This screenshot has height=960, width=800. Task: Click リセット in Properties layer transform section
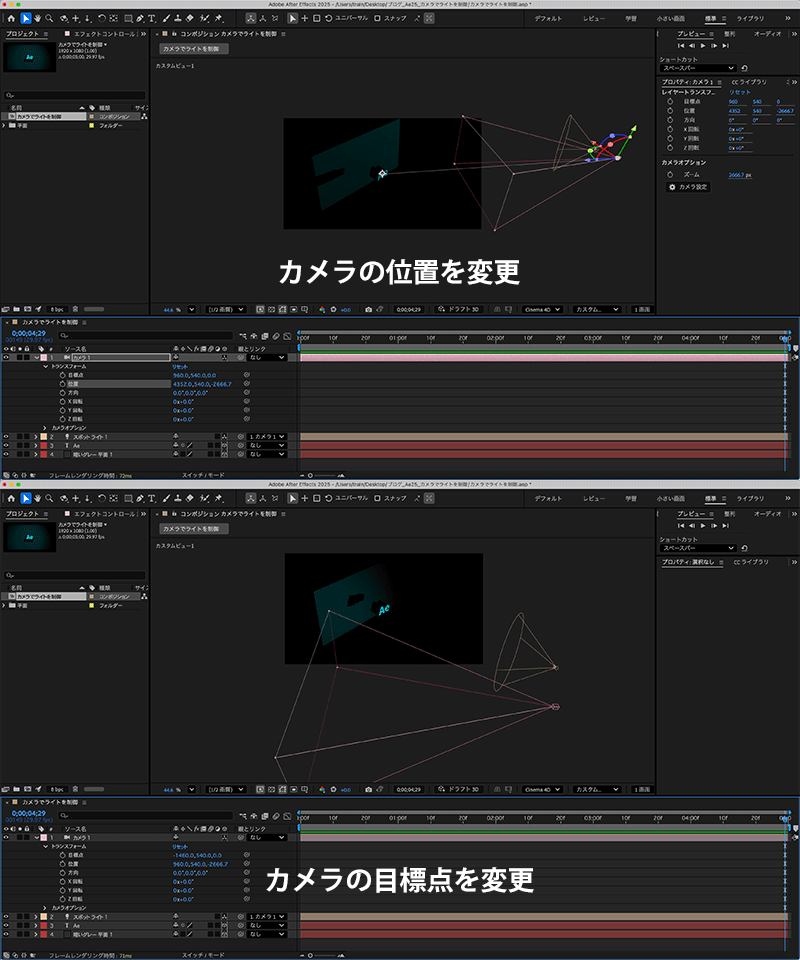click(x=738, y=92)
